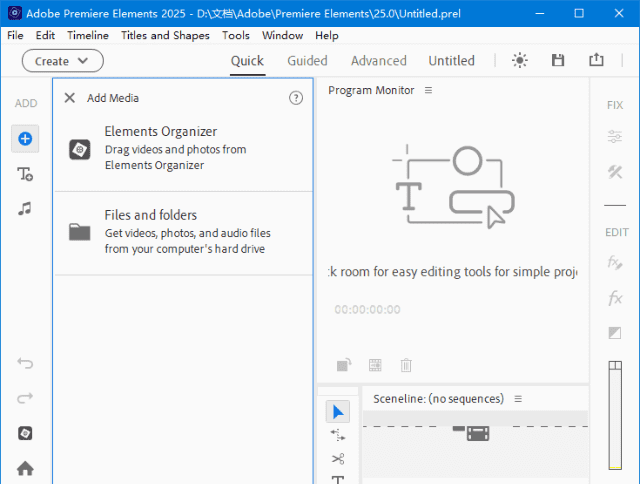Screen dimensions: 640x484
Task: Open the Tools hammer icon under FIX
Action: [615, 172]
